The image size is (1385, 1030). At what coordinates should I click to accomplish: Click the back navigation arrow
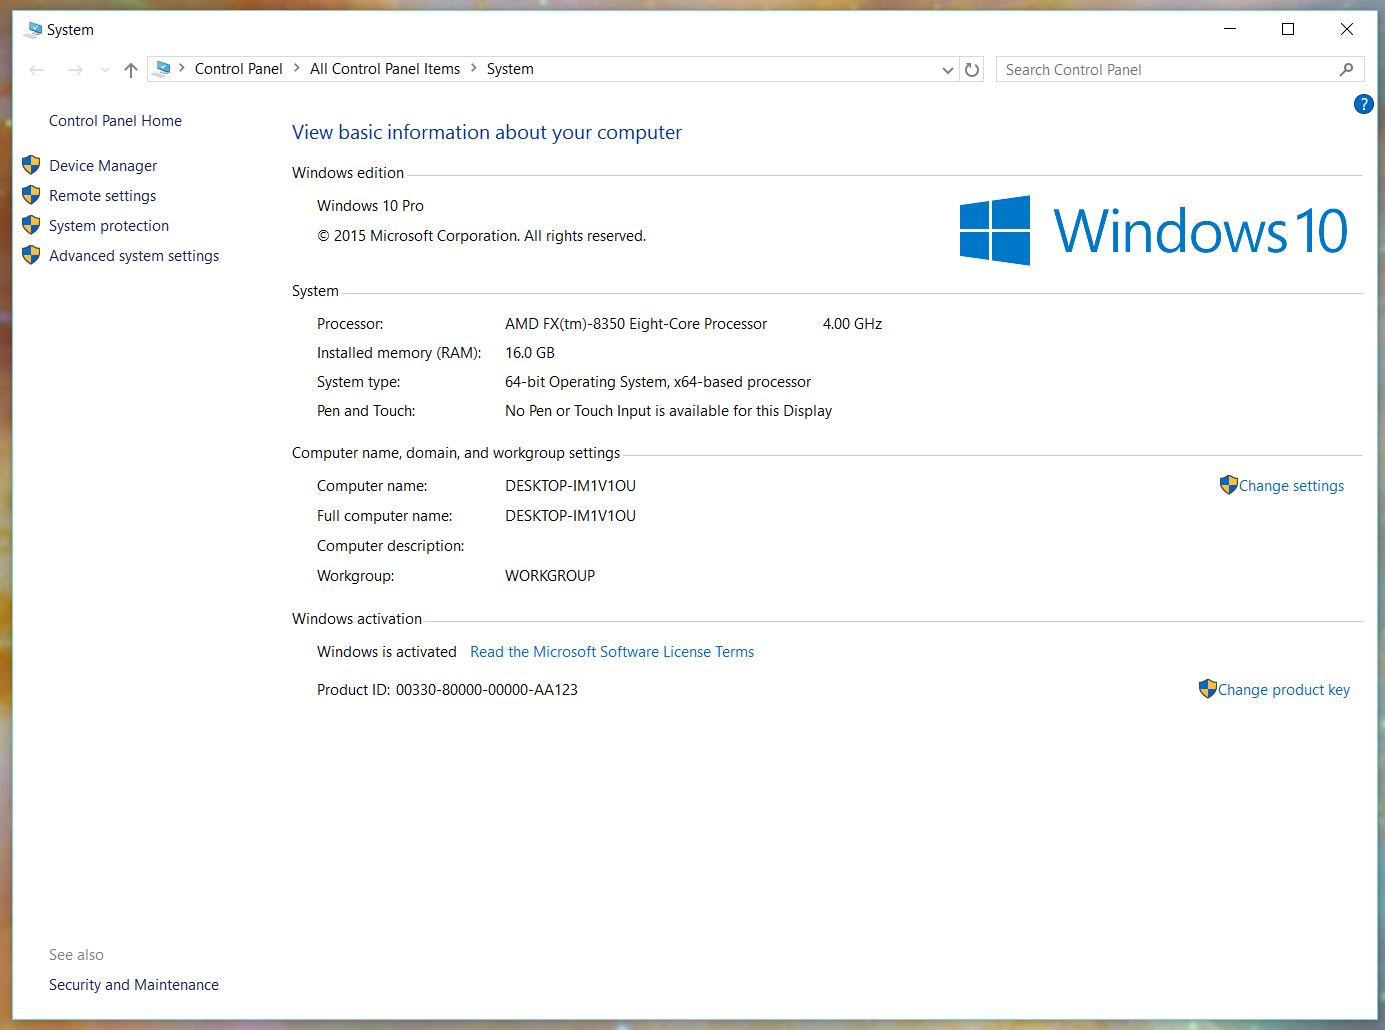point(37,69)
